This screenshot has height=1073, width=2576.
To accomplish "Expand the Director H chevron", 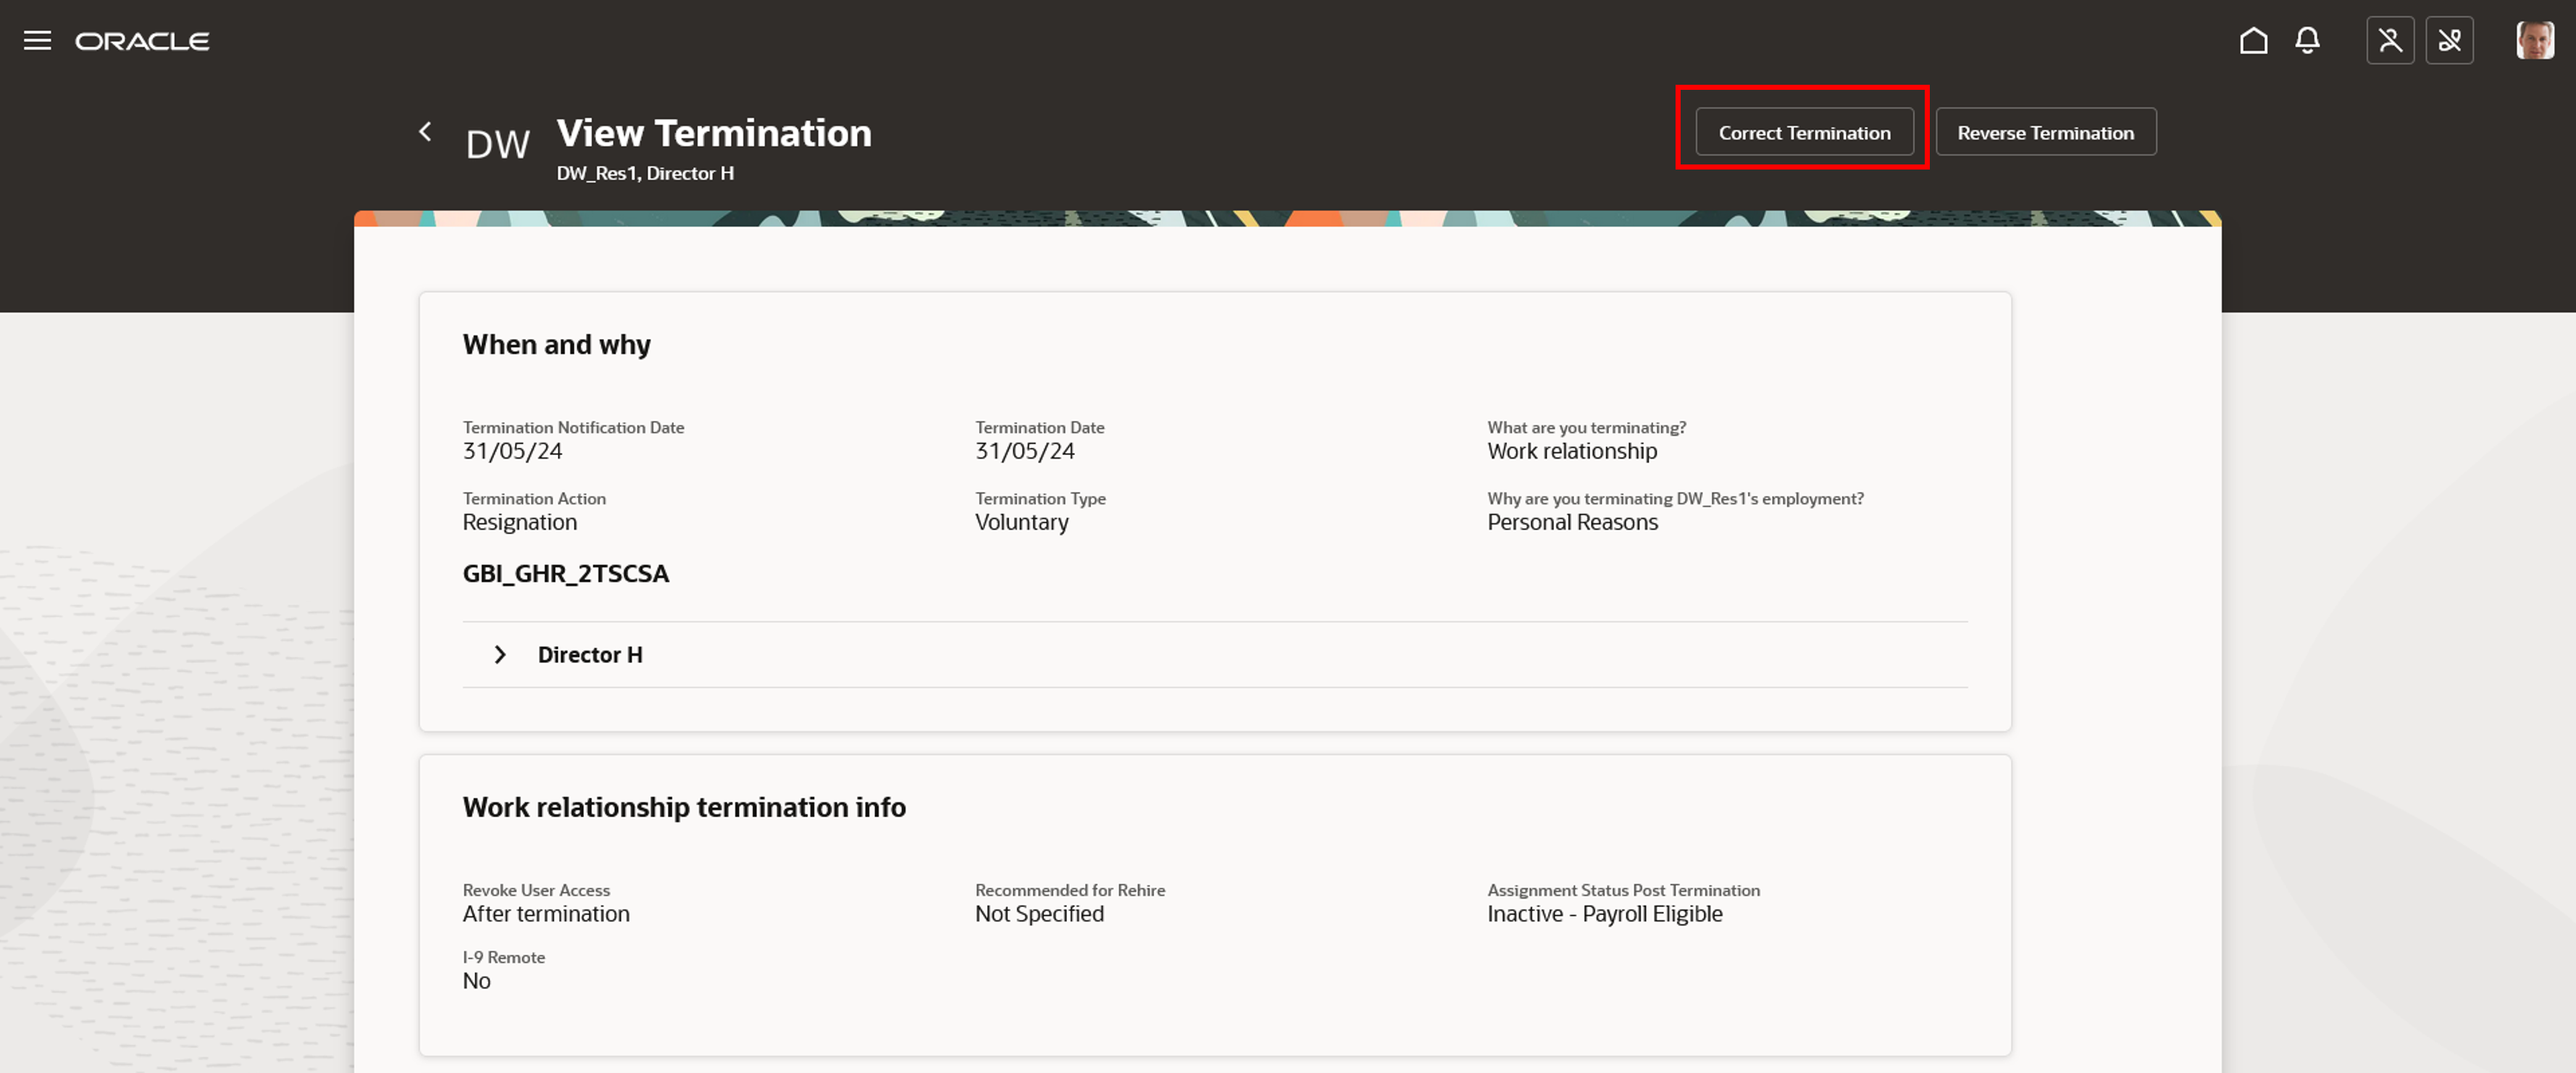I will [x=500, y=655].
